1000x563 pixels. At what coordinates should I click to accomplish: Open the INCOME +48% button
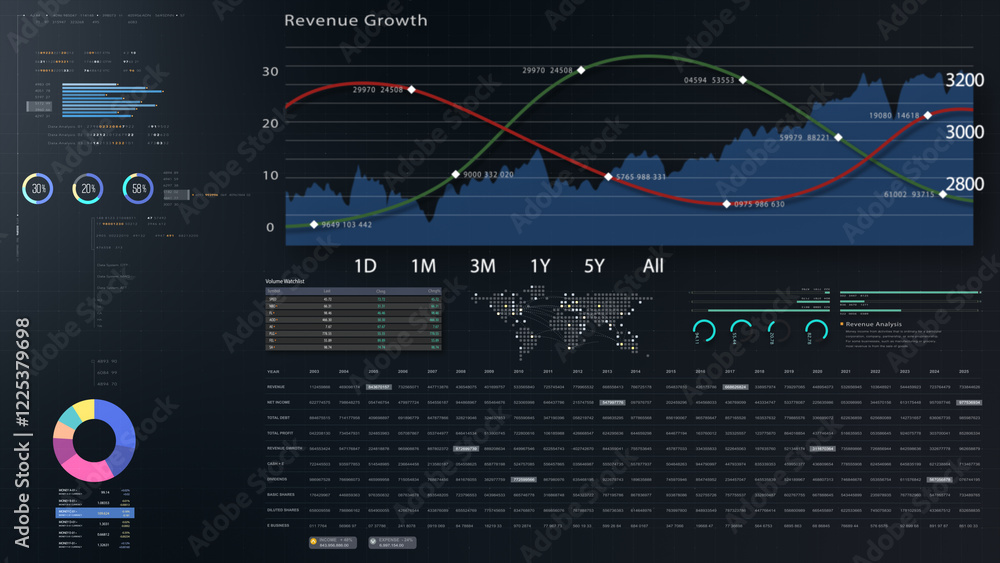coord(335,543)
